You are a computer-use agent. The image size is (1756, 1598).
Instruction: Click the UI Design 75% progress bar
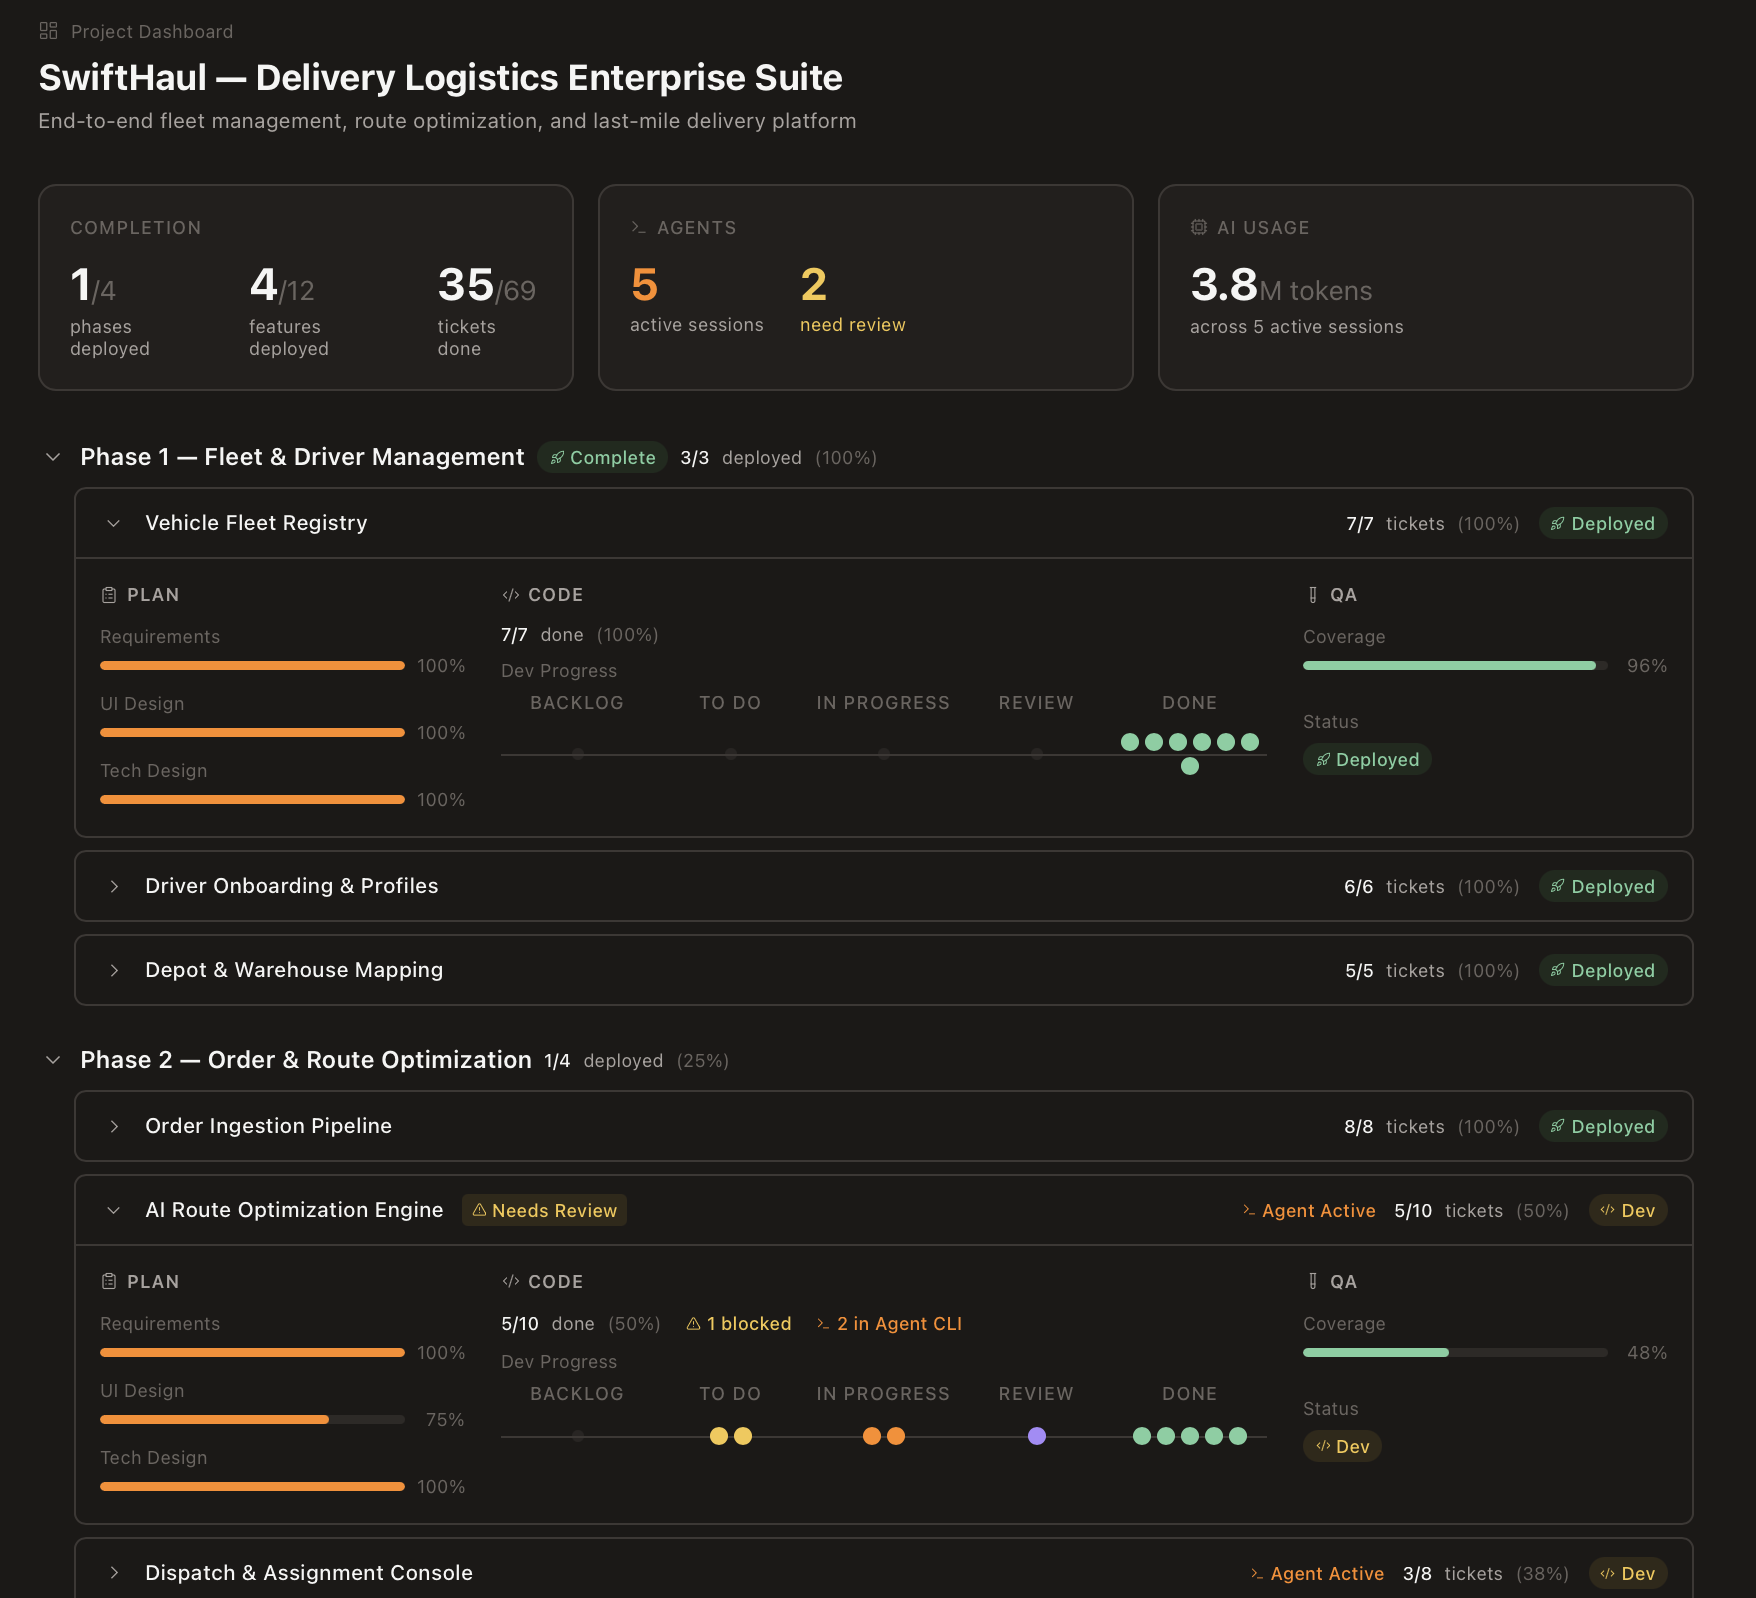tap(251, 1419)
